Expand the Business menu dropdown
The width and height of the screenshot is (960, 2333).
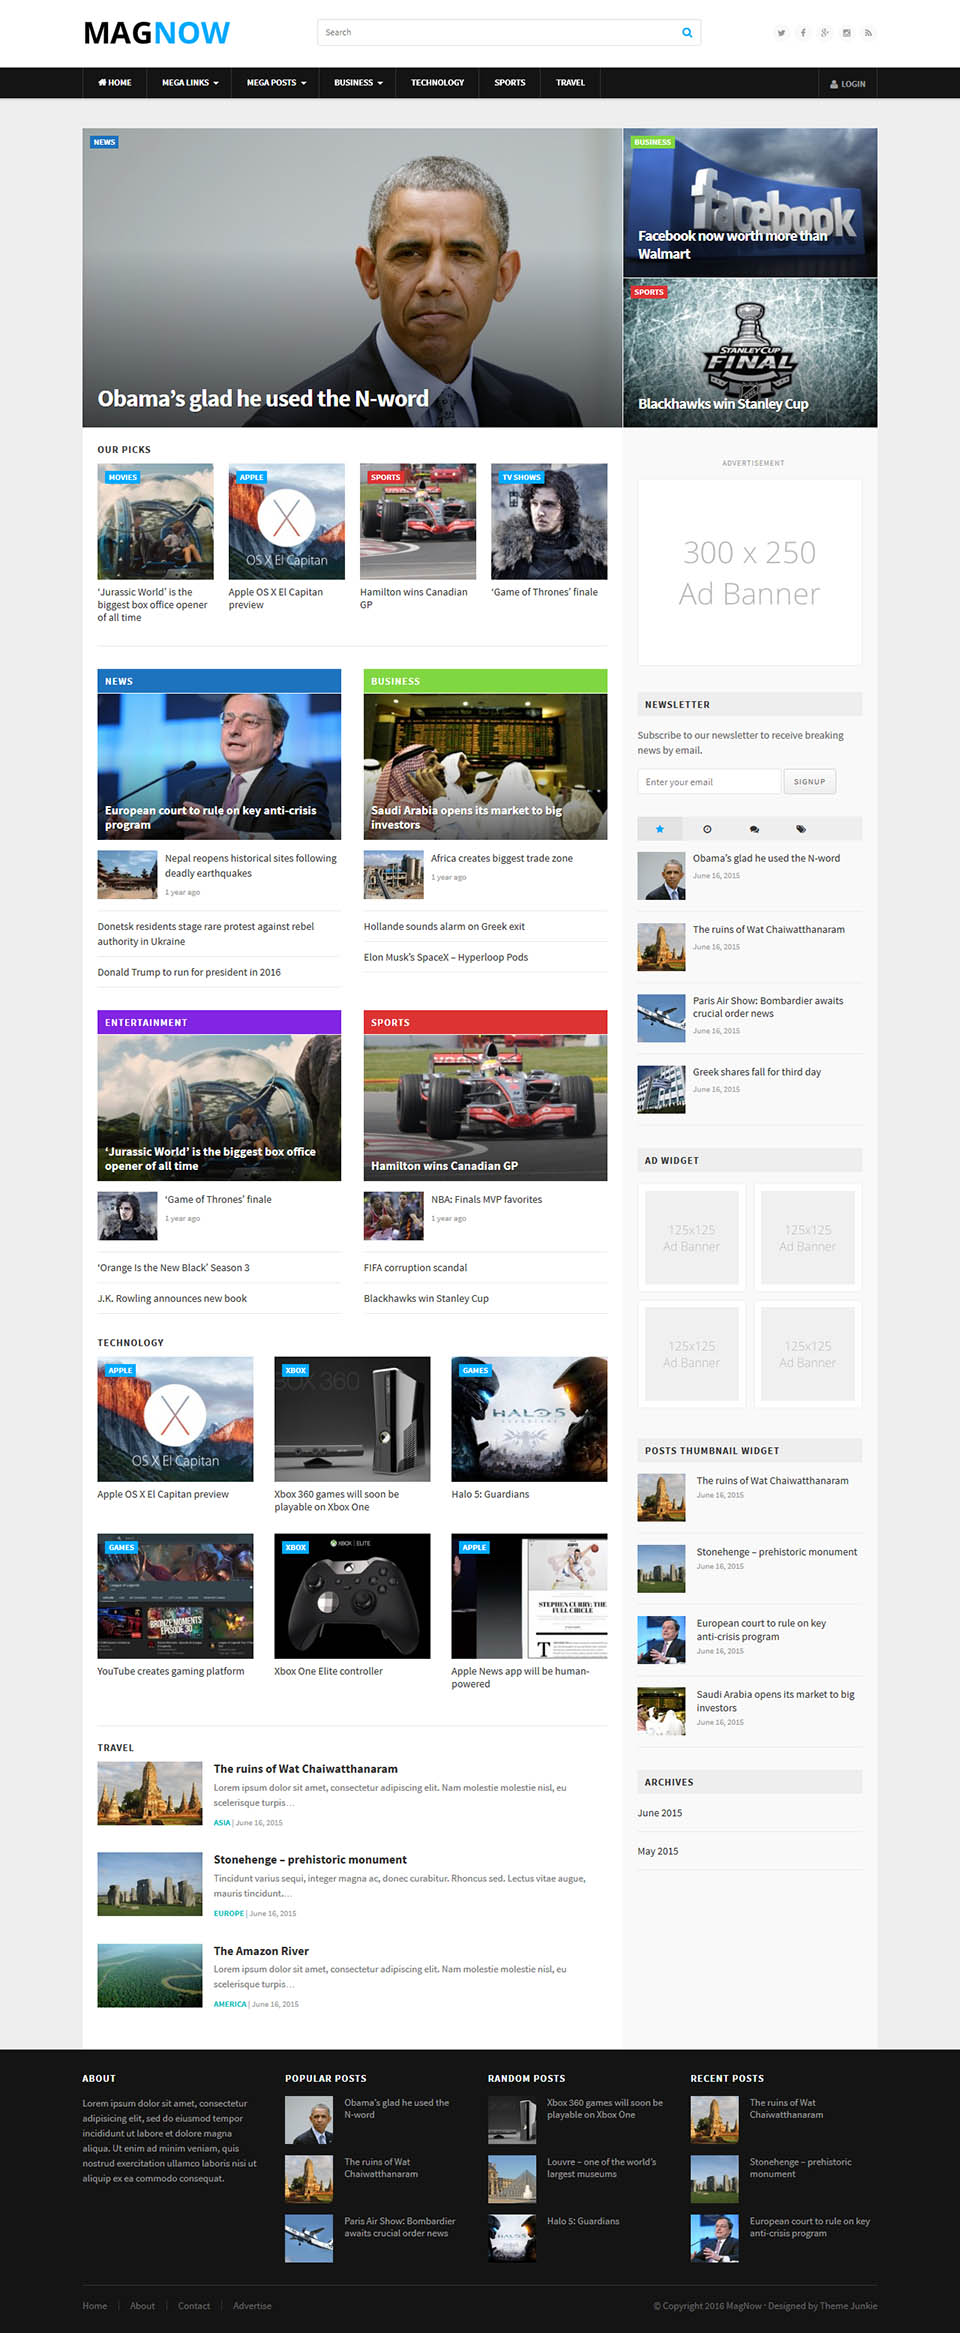pos(358,83)
